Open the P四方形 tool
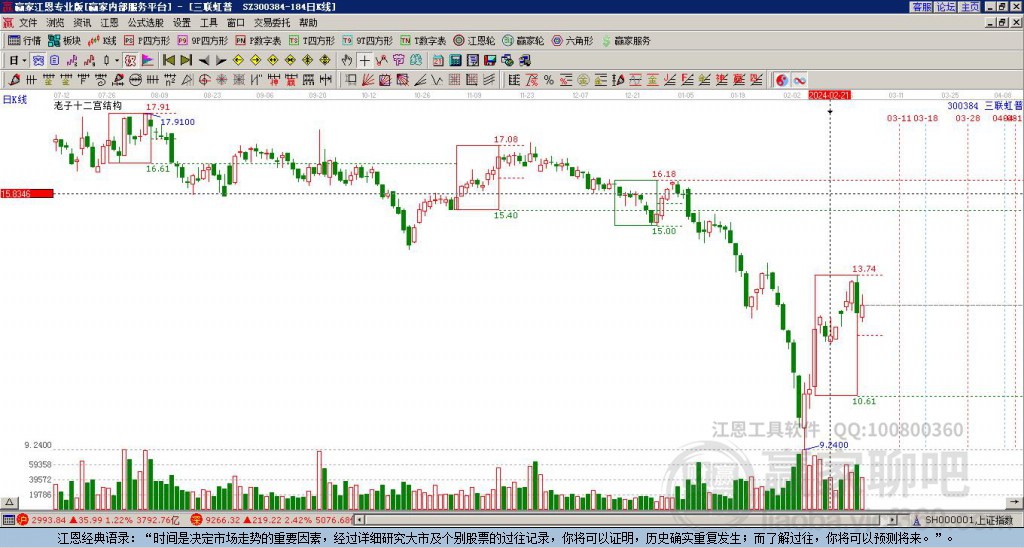 tap(147, 40)
